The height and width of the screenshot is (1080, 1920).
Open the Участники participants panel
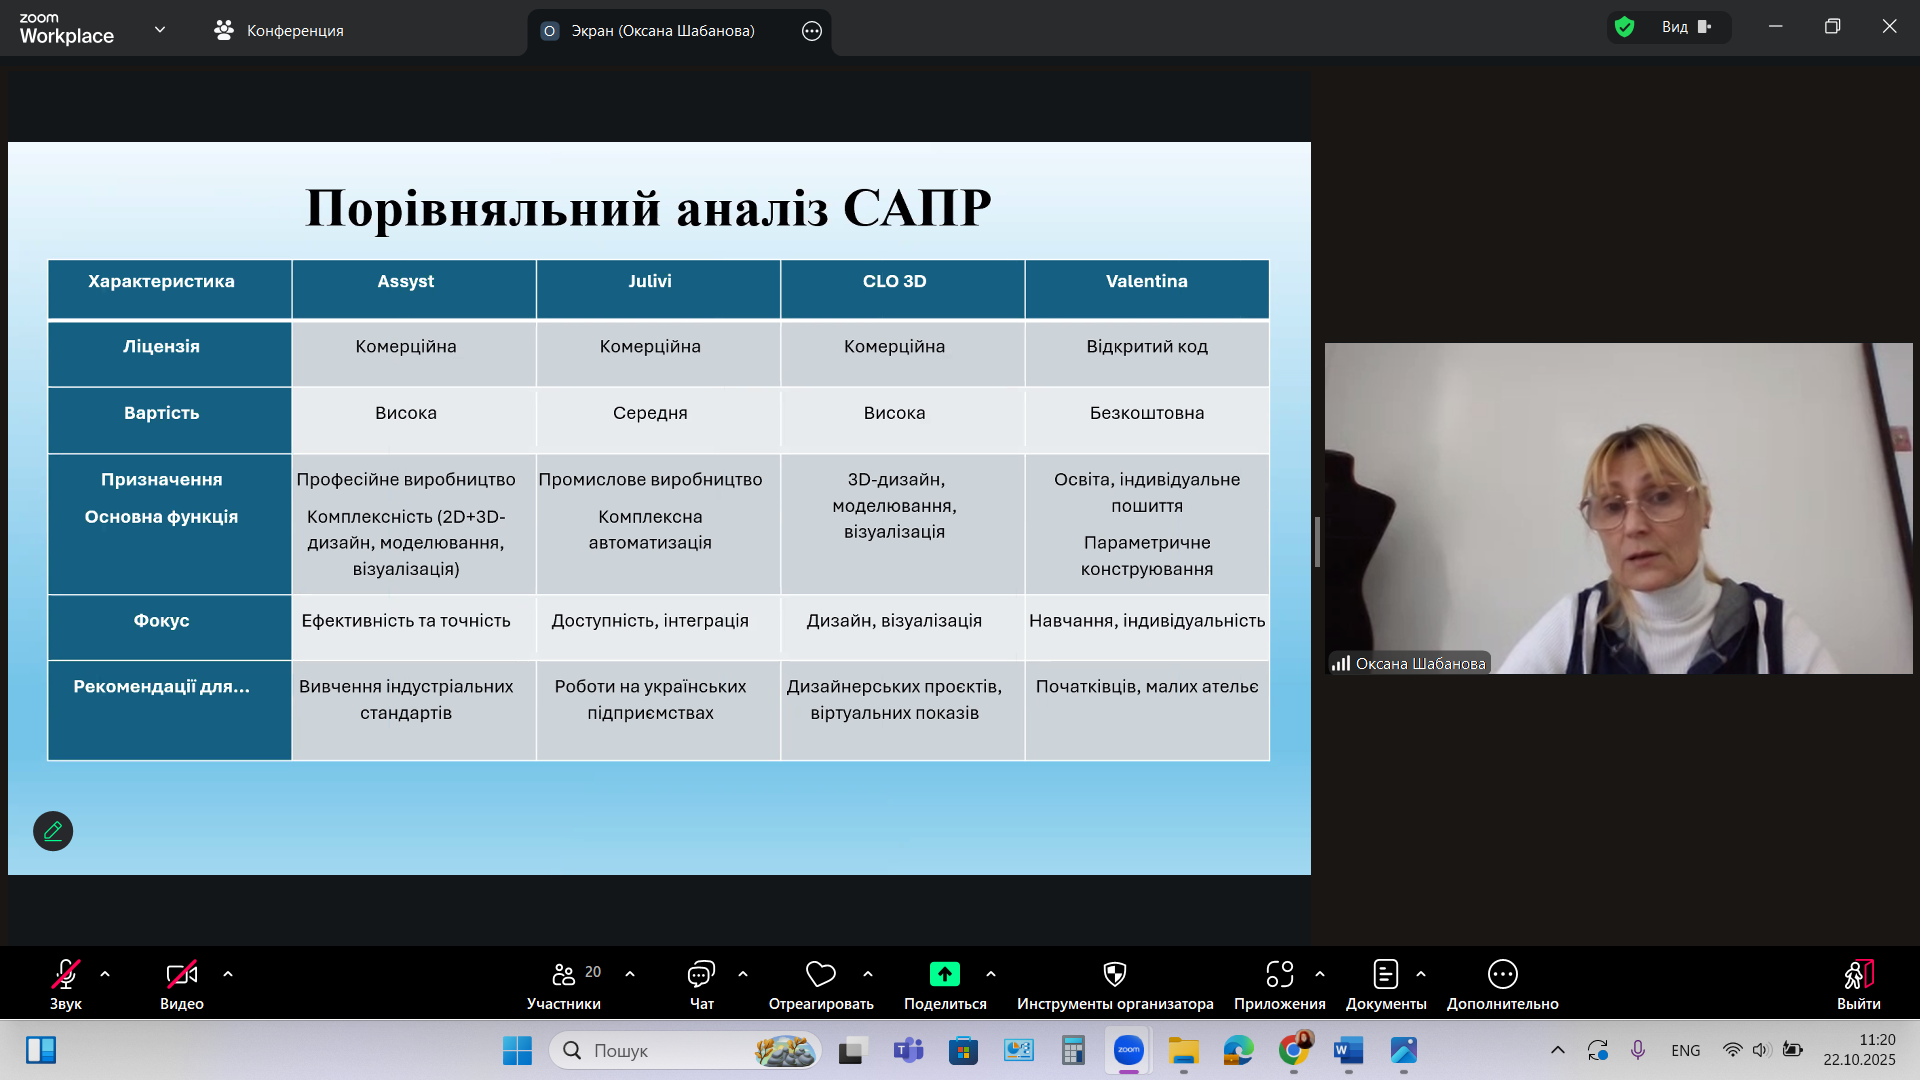pos(564,984)
